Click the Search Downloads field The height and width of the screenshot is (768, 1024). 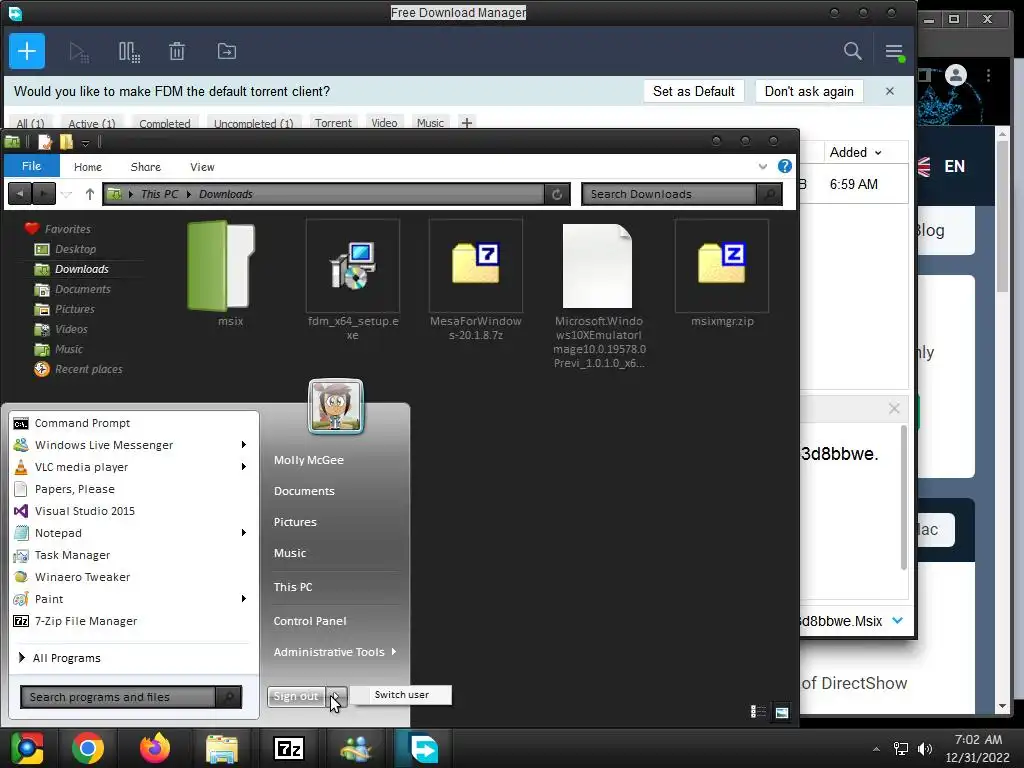coord(669,194)
